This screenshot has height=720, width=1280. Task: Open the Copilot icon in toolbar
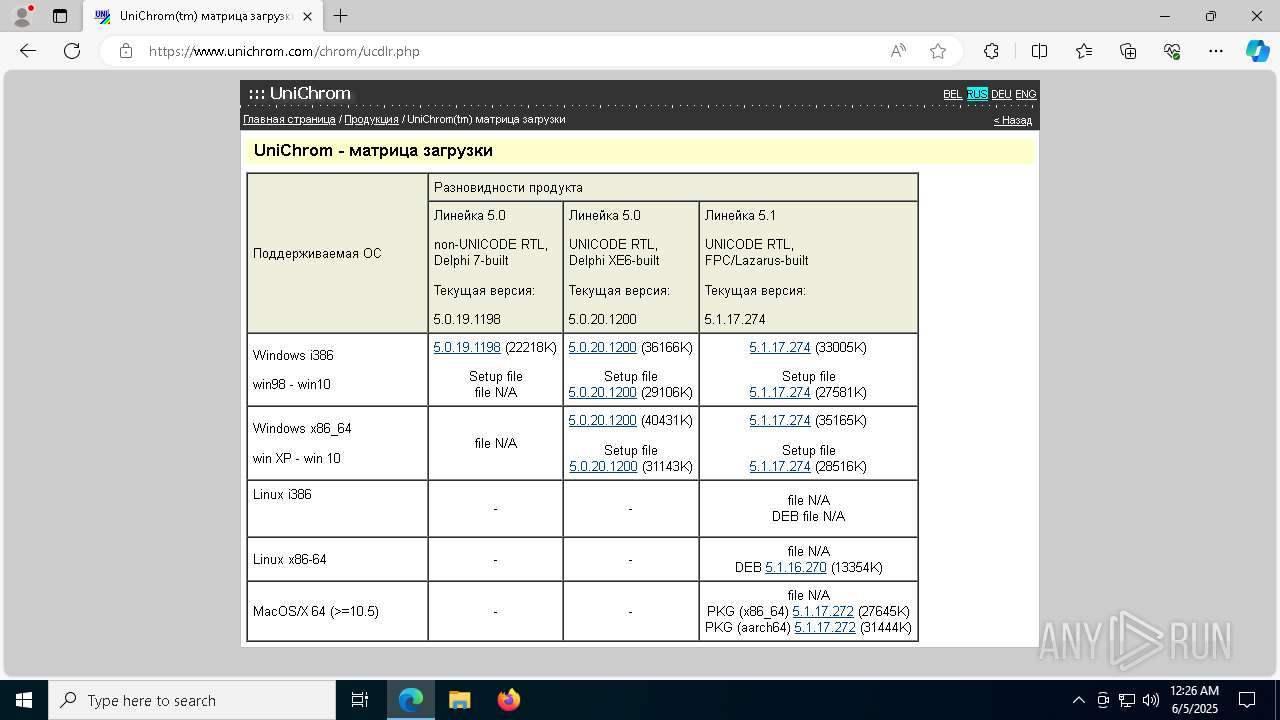[x=1257, y=51]
